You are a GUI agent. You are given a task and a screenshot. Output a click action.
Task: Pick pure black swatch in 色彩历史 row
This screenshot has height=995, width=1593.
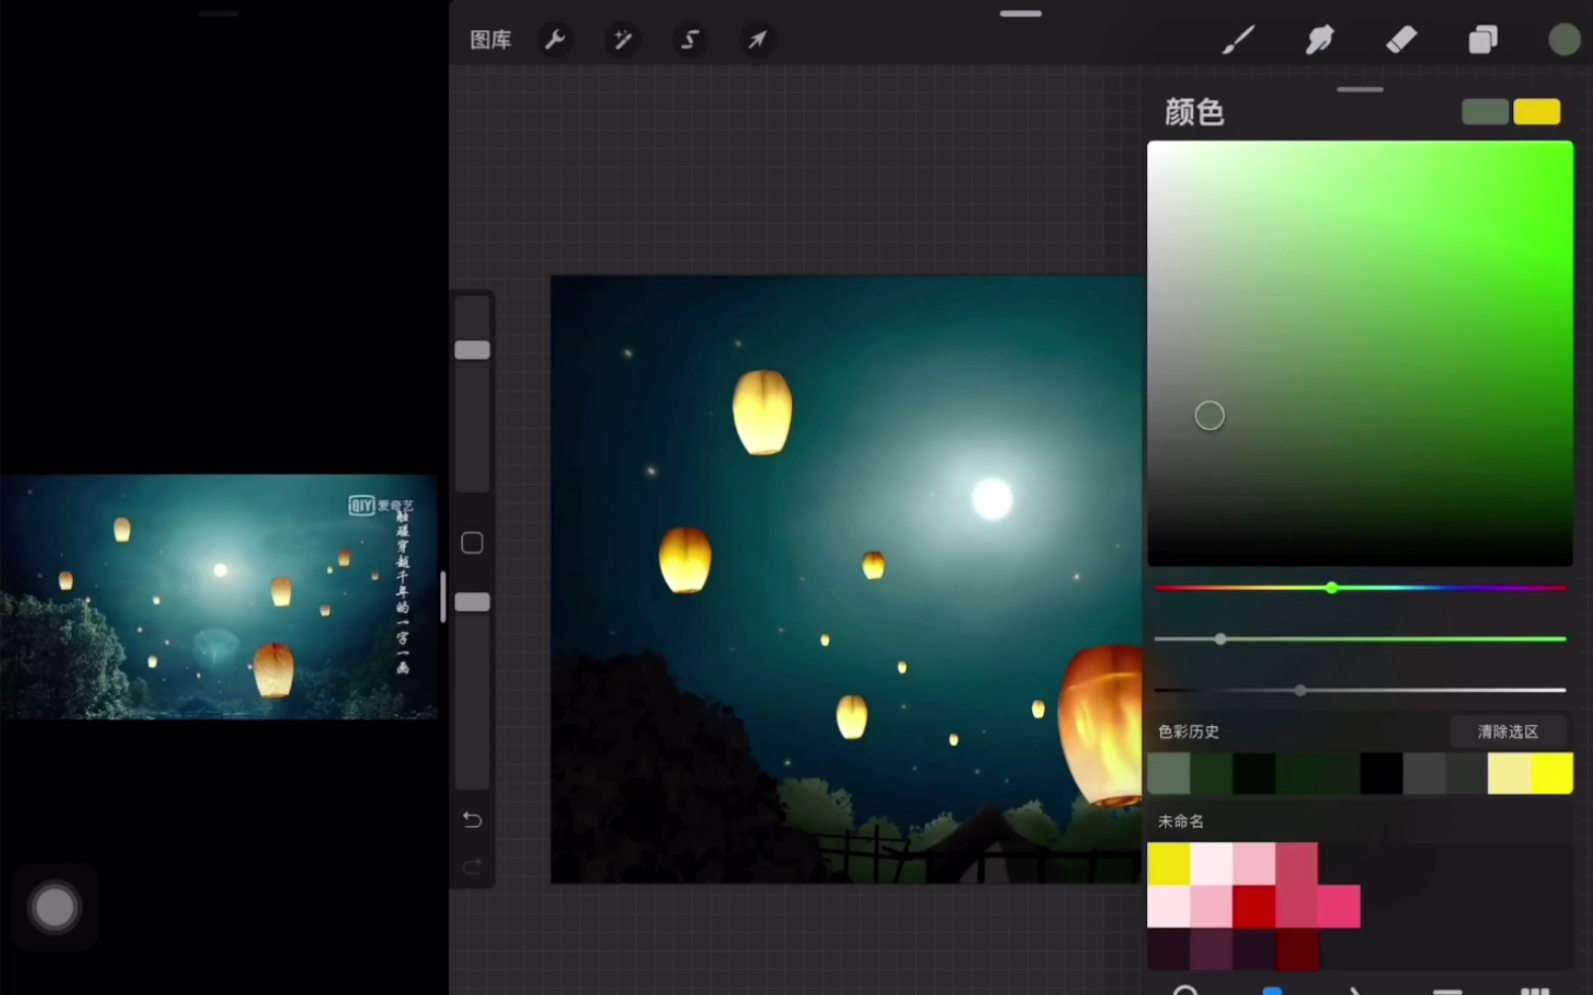1381,774
